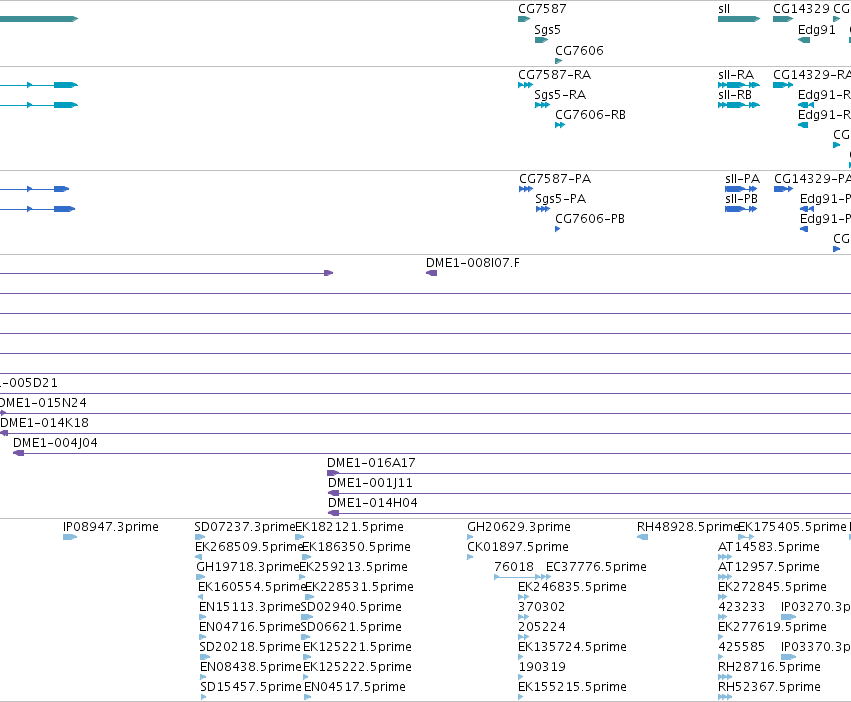Click EST SD02940.5prime
Image resolution: width=851 pixels, height=702 pixels.
coord(351,608)
